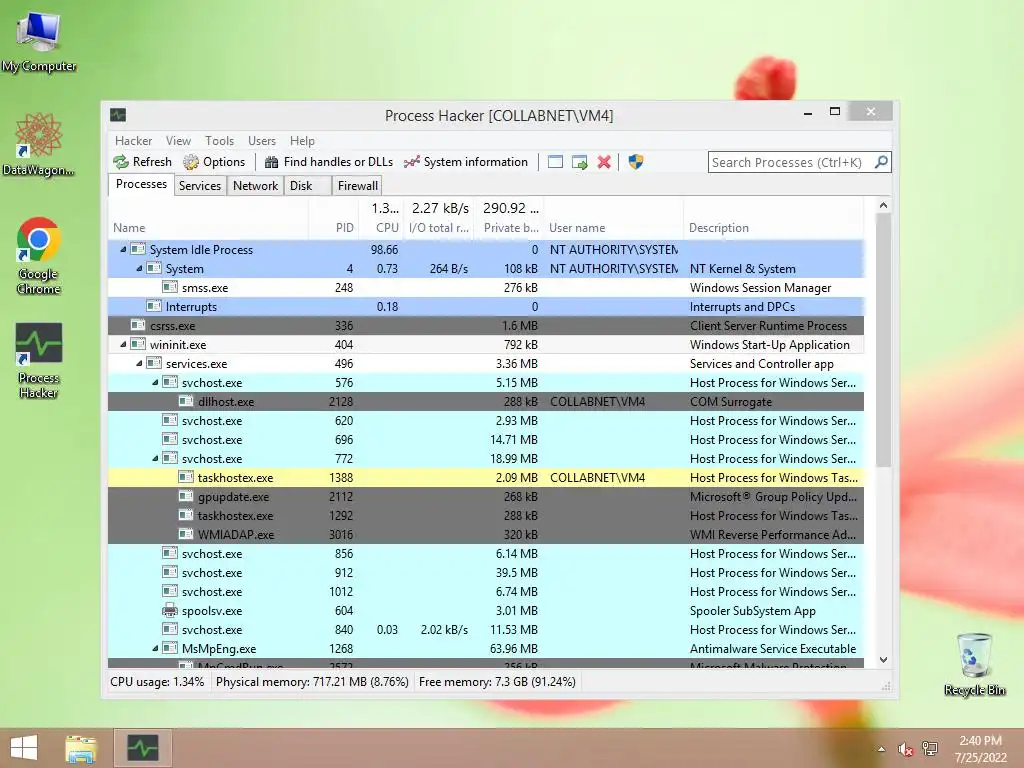This screenshot has height=768, width=1024.
Task: Sort by the PID column header
Action: [333, 219]
